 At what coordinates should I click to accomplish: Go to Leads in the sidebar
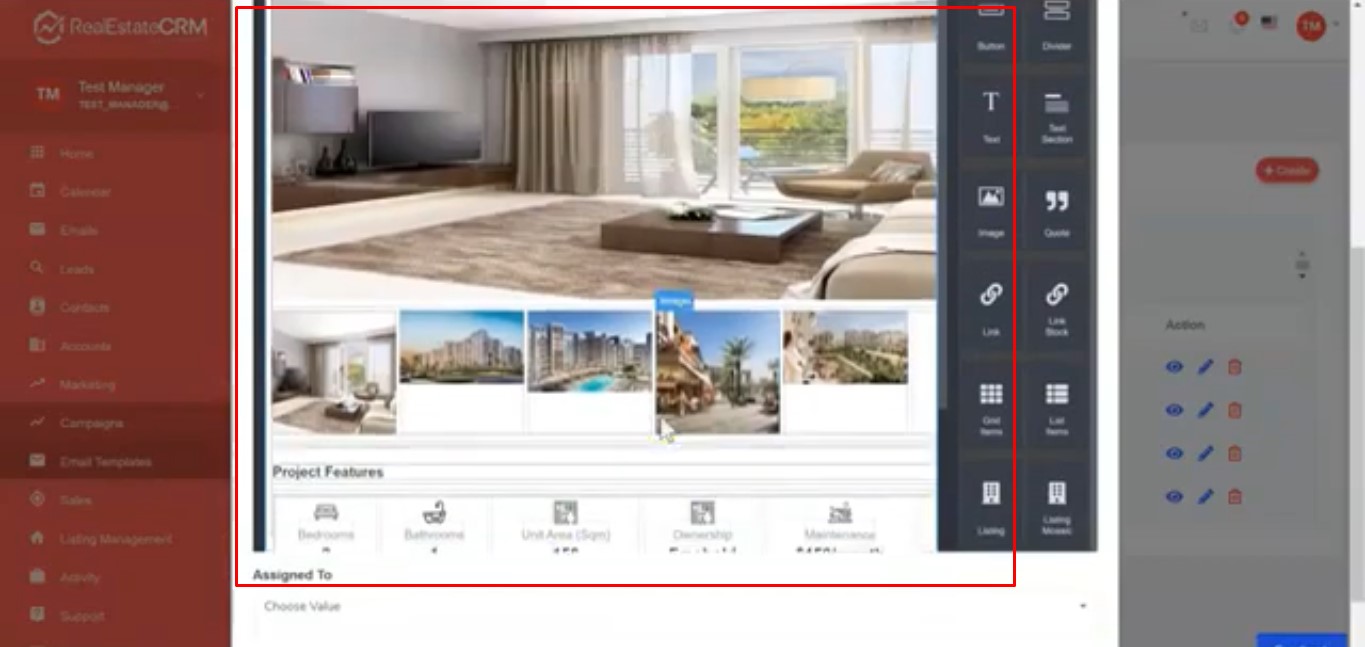coord(77,269)
